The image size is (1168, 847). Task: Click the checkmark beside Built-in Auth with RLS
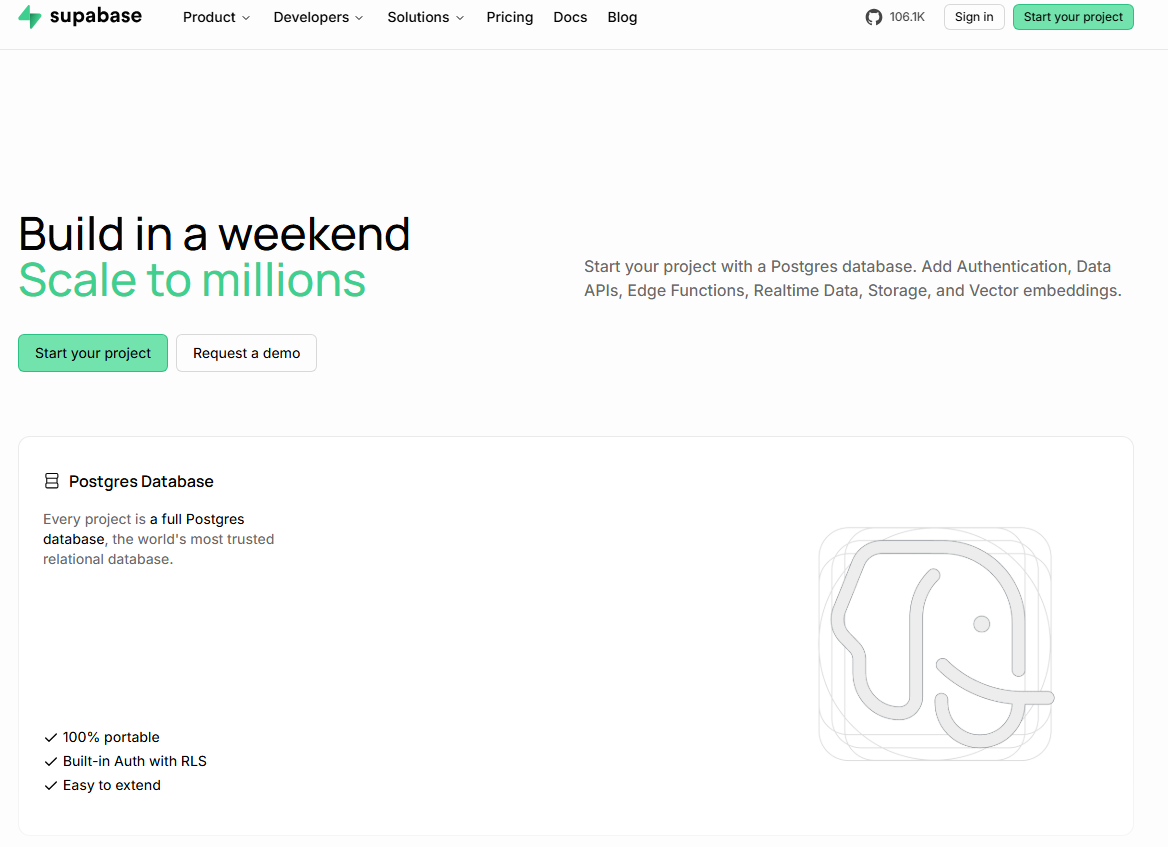(x=51, y=761)
